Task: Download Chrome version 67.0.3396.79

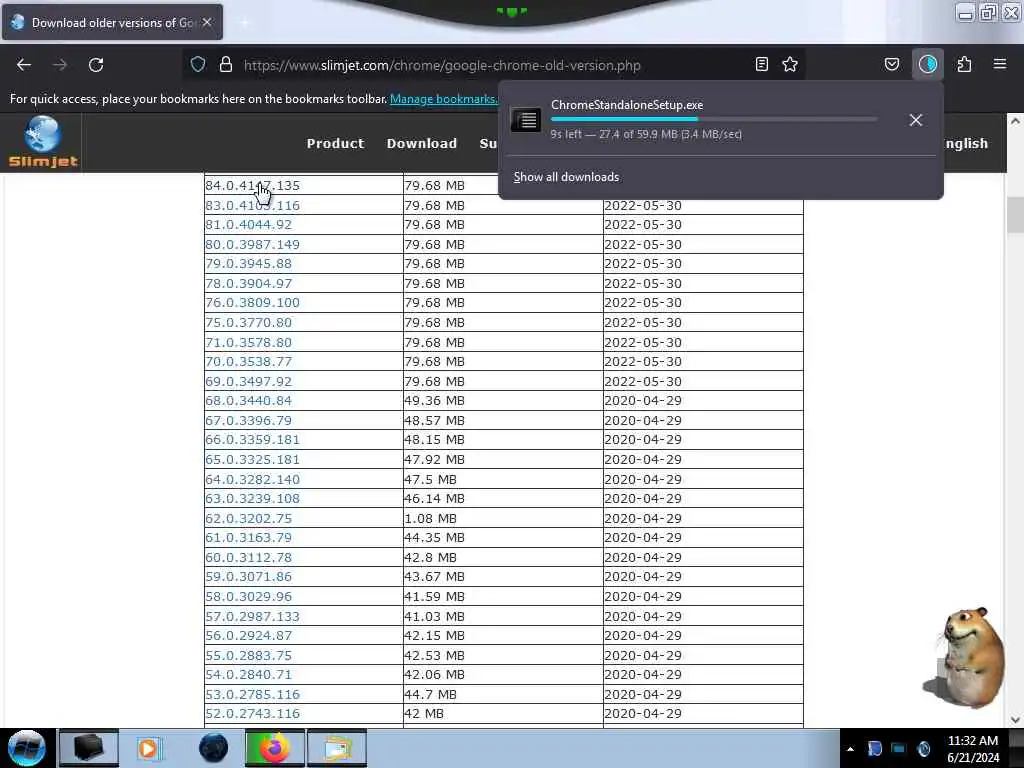Action: (248, 421)
